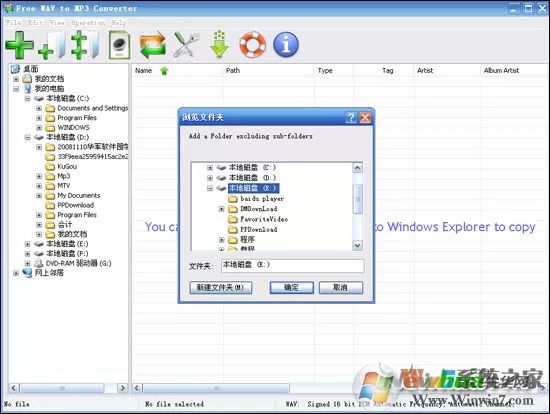This screenshot has height=414, width=550.
Task: Start conversion with orange-green arrows icon
Action: (153, 45)
